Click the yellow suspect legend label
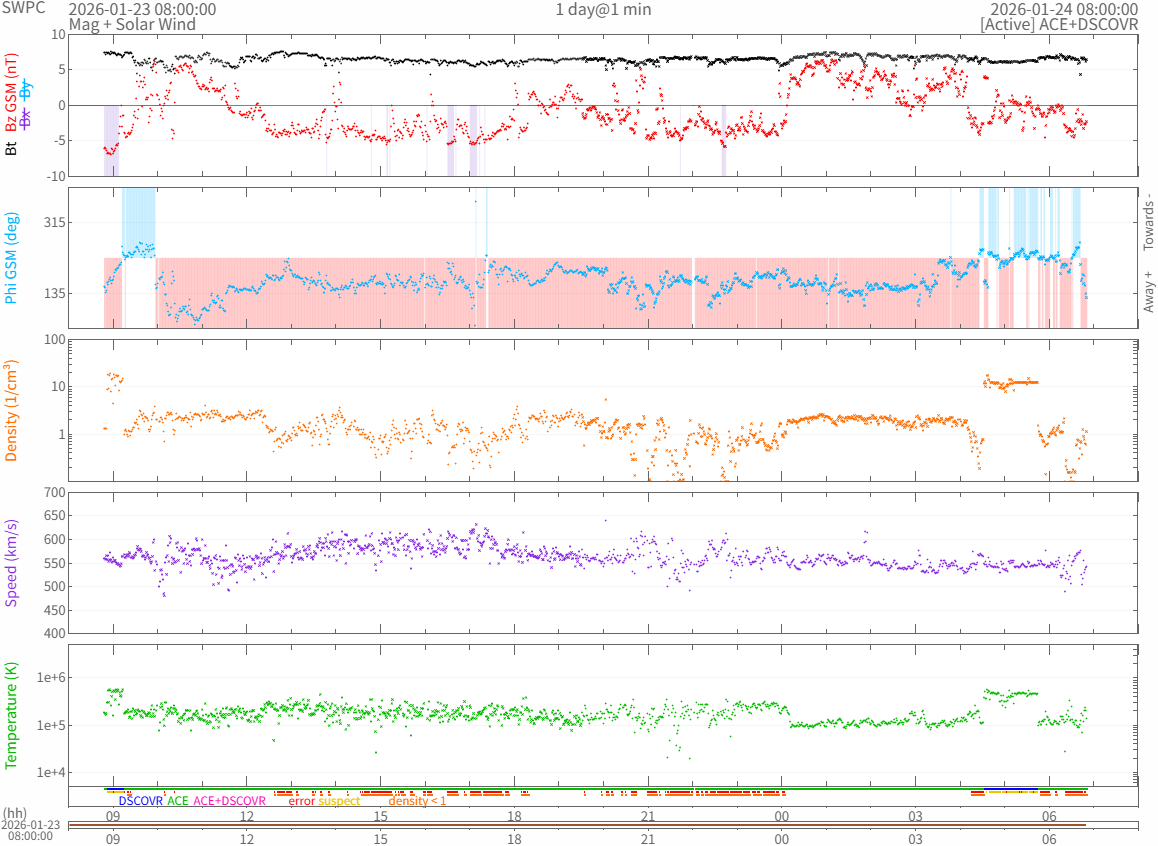The image size is (1158, 846). (x=339, y=801)
